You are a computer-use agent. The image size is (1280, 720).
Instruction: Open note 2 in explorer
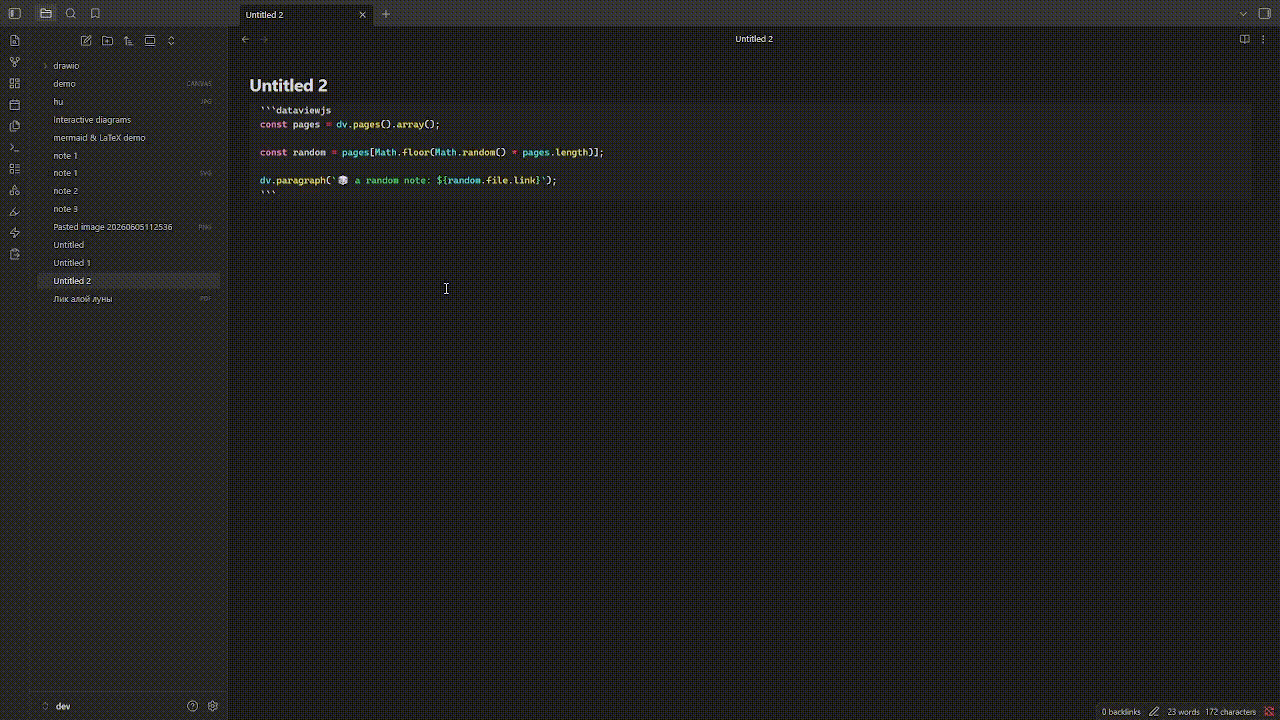click(129, 191)
